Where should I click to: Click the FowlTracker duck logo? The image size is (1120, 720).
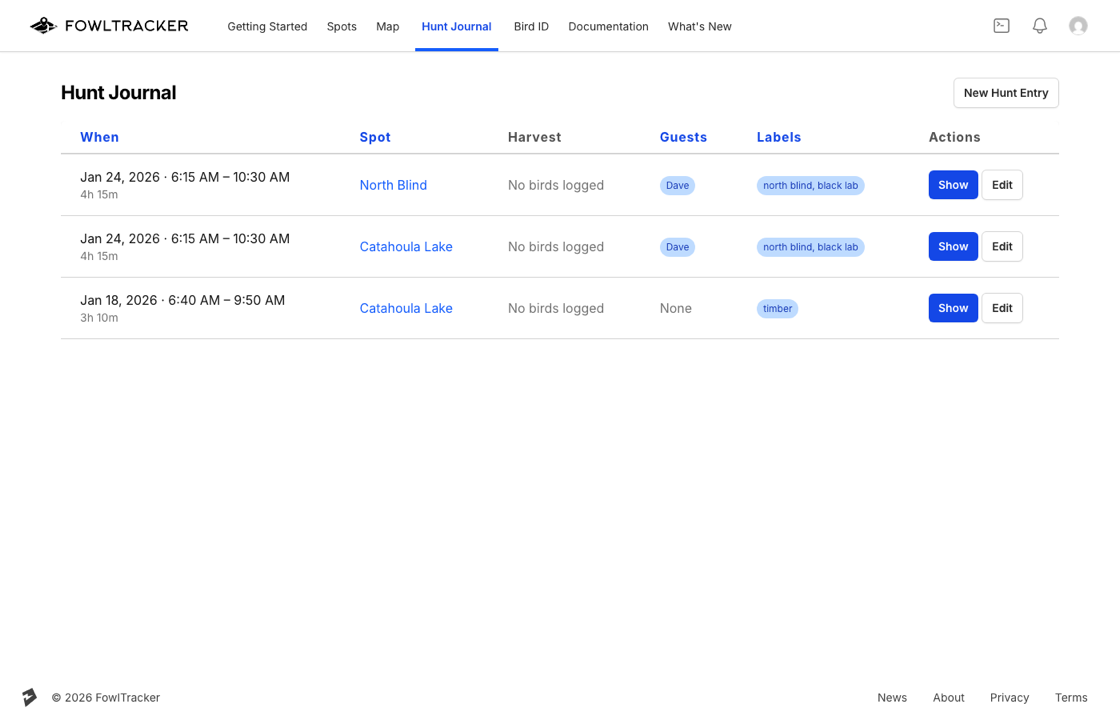tap(44, 26)
